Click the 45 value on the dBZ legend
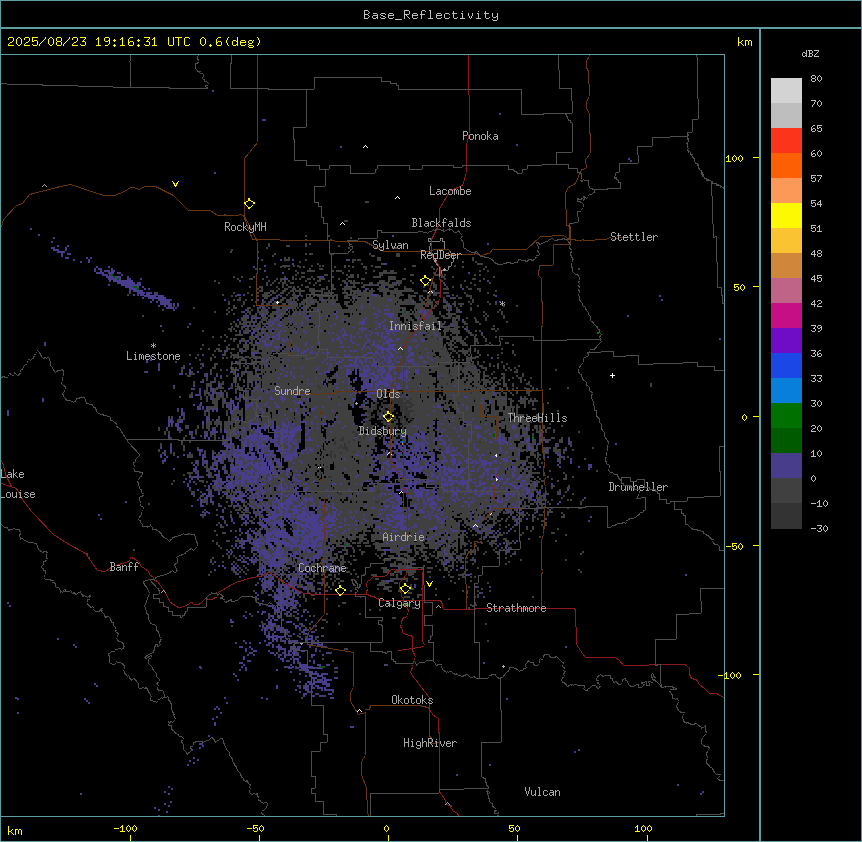The height and width of the screenshot is (842, 862). 816,279
